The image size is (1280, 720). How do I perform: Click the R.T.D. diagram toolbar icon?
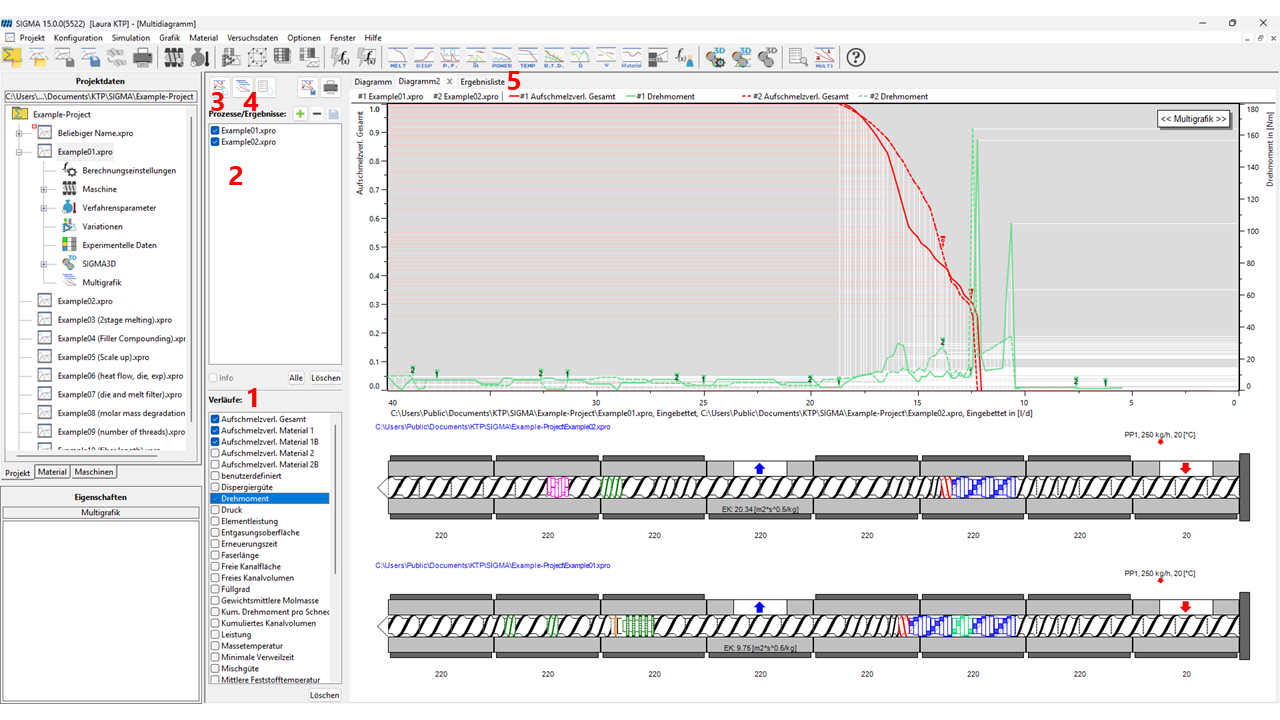pos(553,57)
